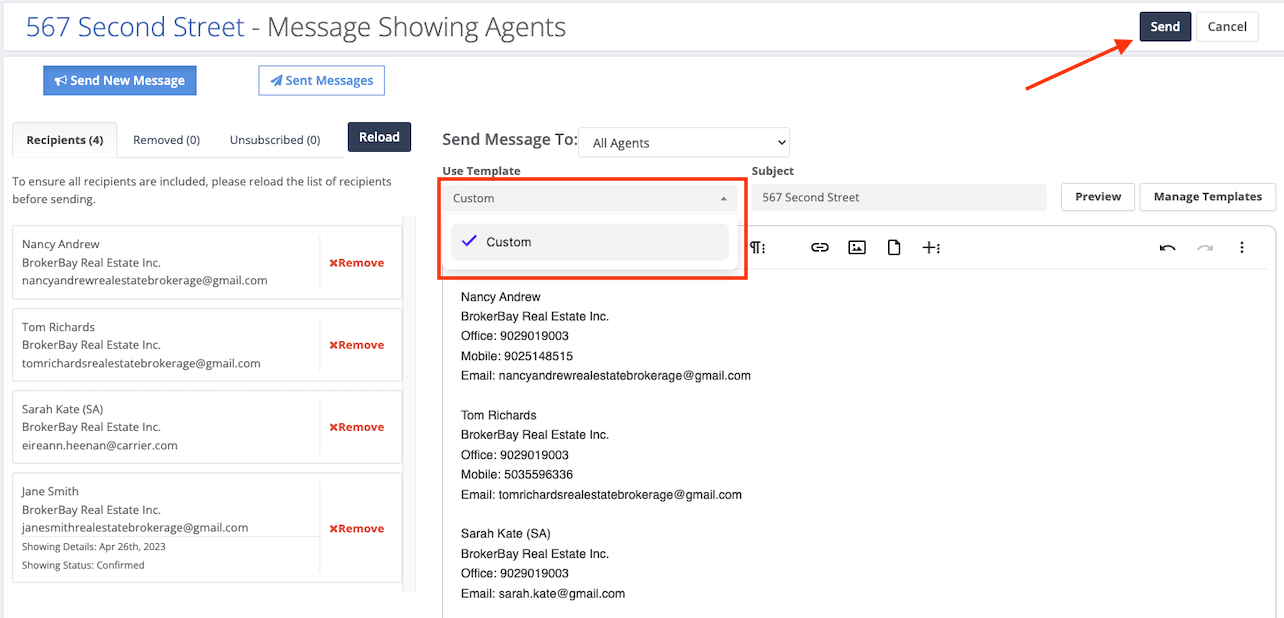The width and height of the screenshot is (1284, 618).
Task: Undo the last edit in editor
Action: [1167, 248]
